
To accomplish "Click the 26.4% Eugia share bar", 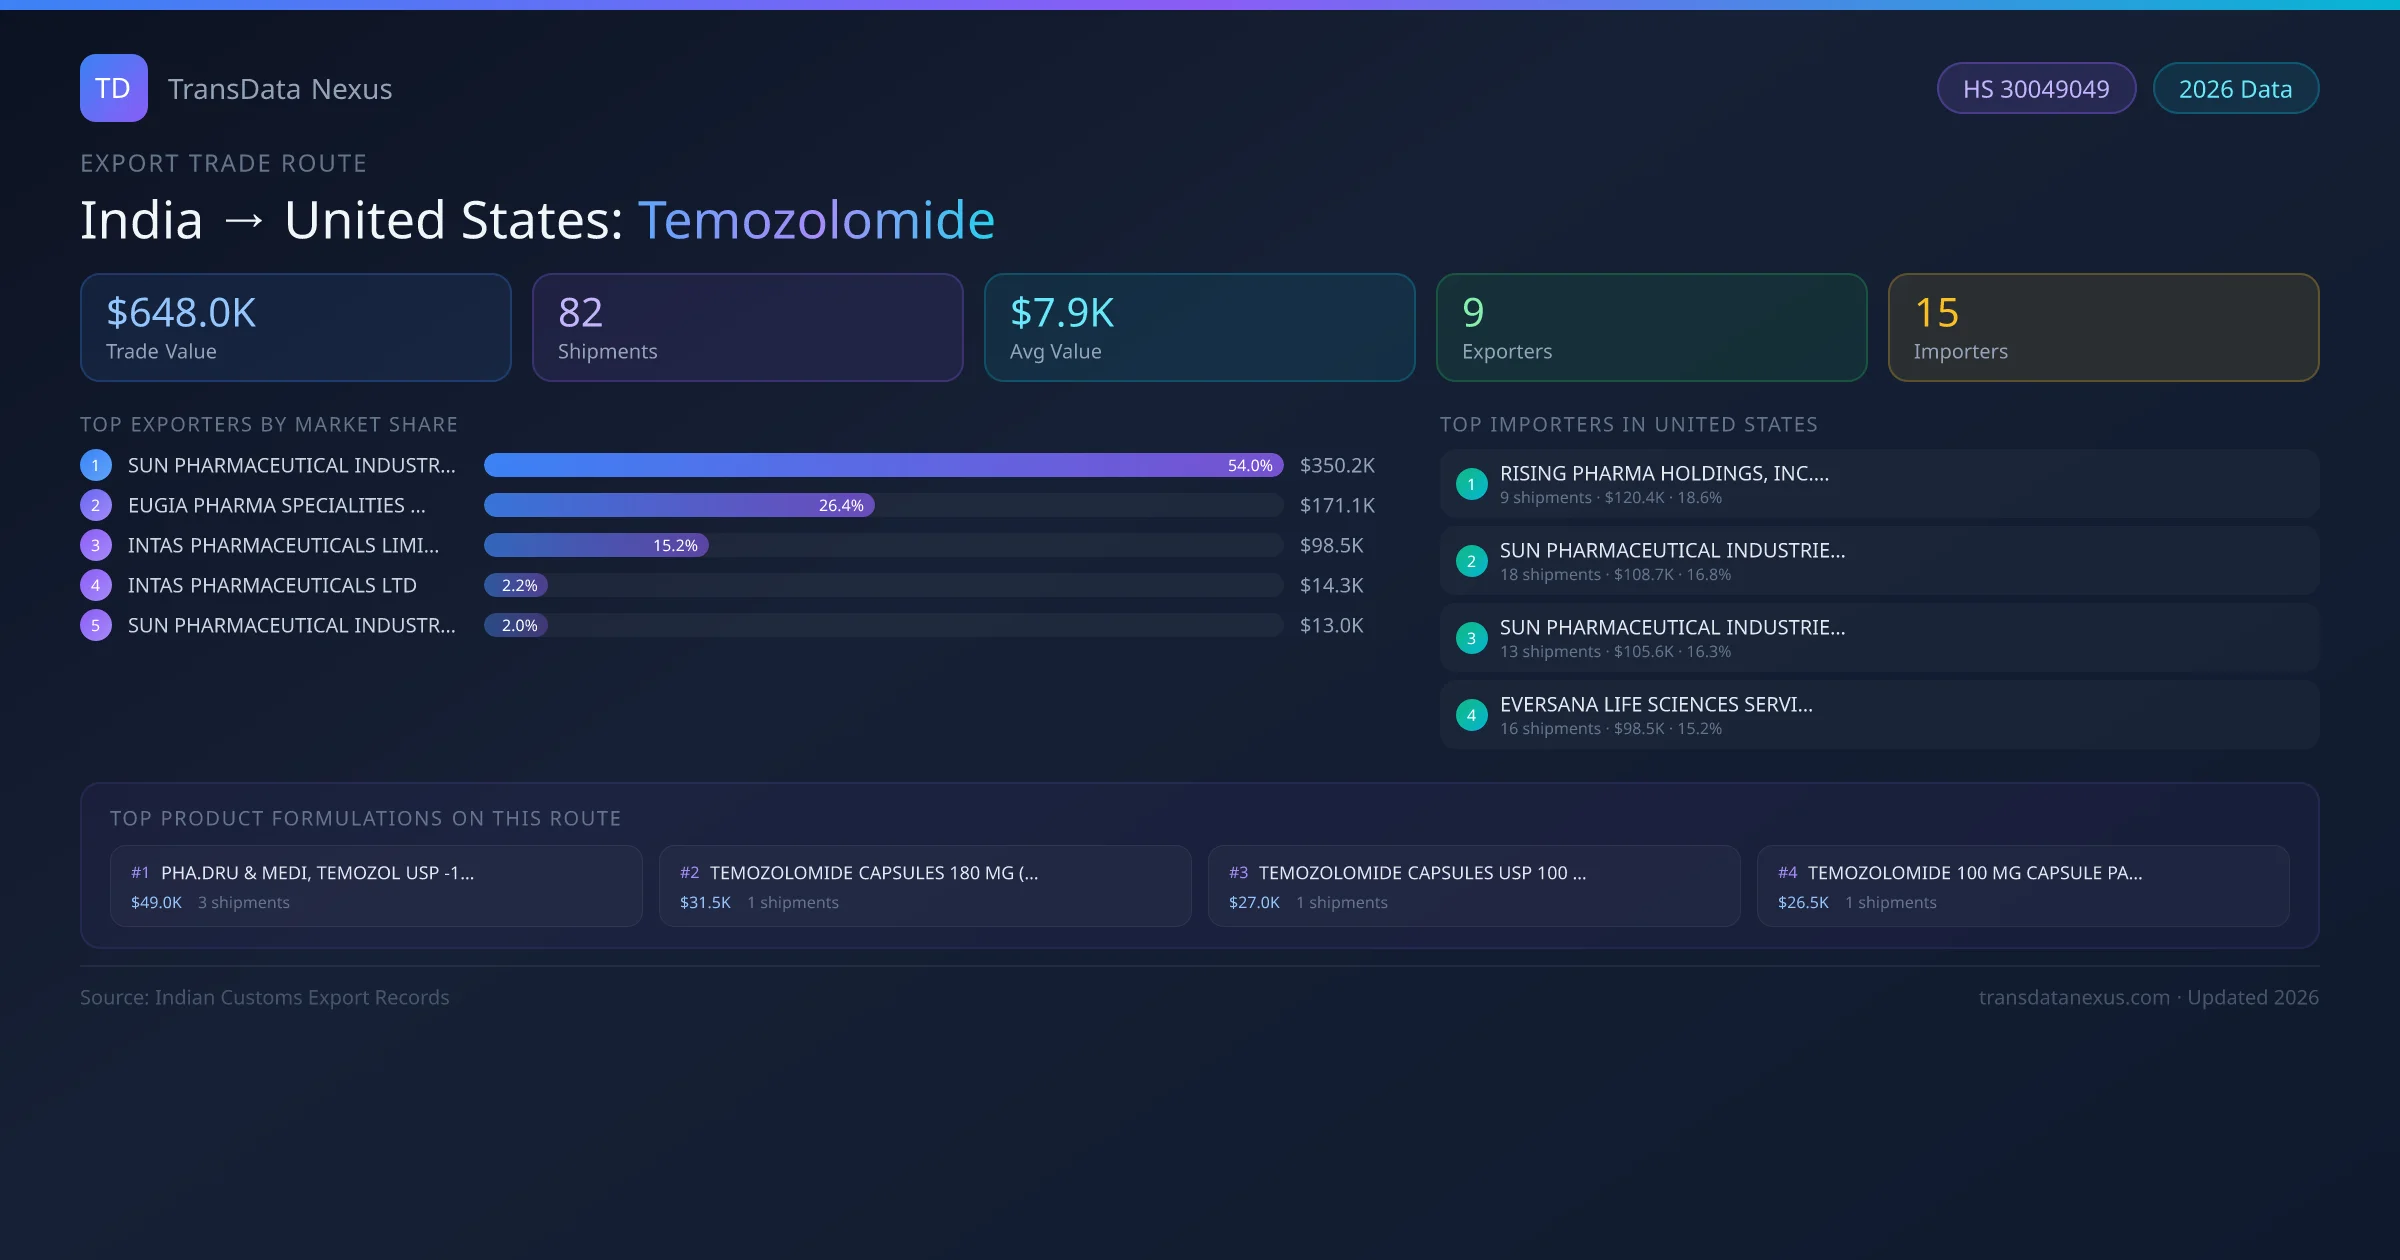I will point(679,505).
